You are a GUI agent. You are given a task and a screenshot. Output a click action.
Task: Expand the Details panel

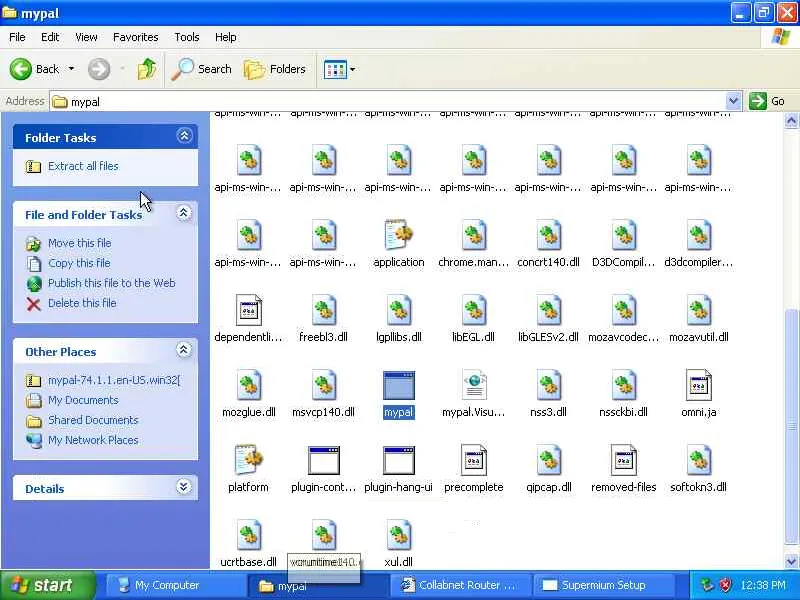tap(184, 487)
